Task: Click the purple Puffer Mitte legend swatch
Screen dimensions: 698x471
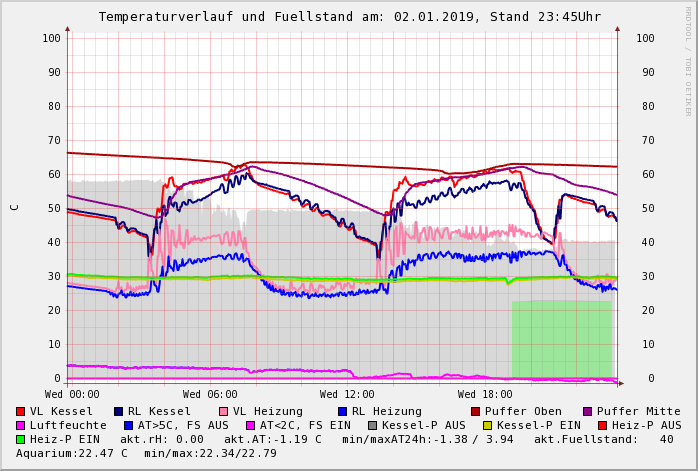Action: pyautogui.click(x=588, y=411)
